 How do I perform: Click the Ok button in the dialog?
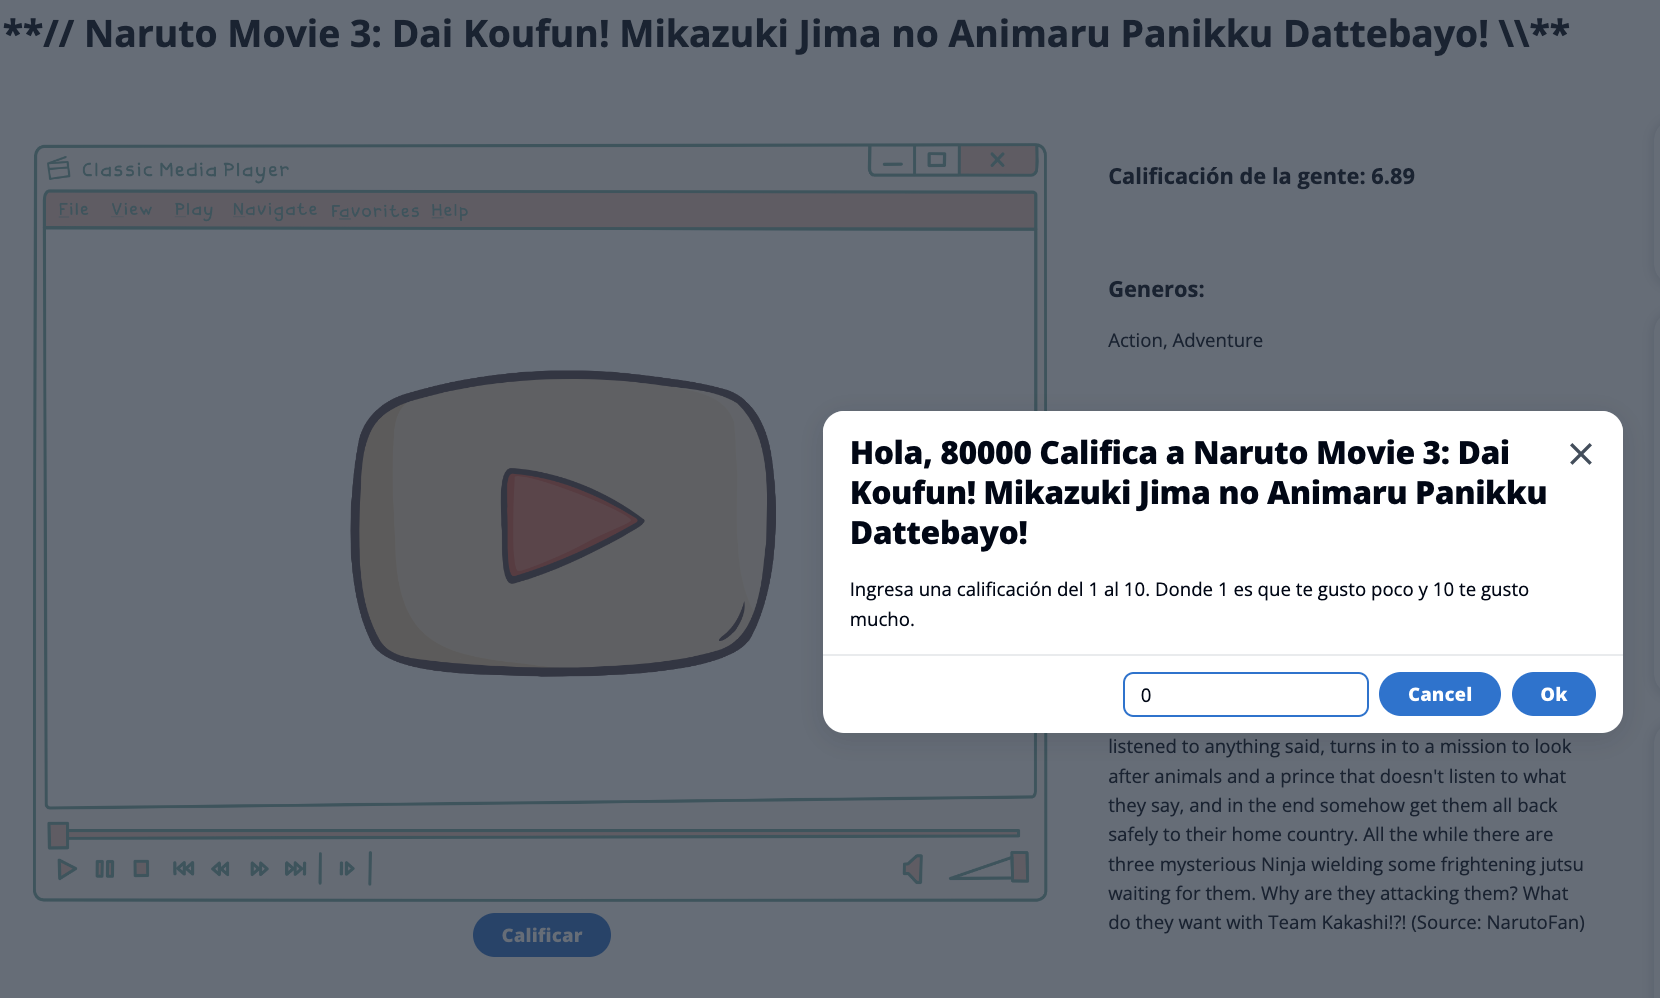[1553, 694]
